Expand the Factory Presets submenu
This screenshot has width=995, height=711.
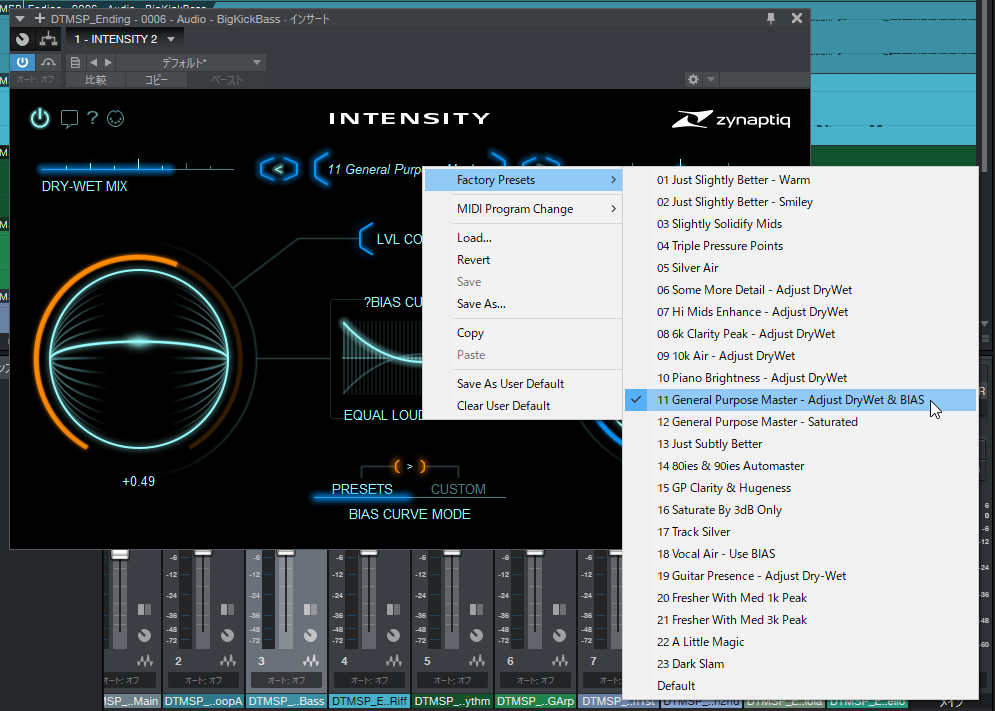[x=523, y=180]
